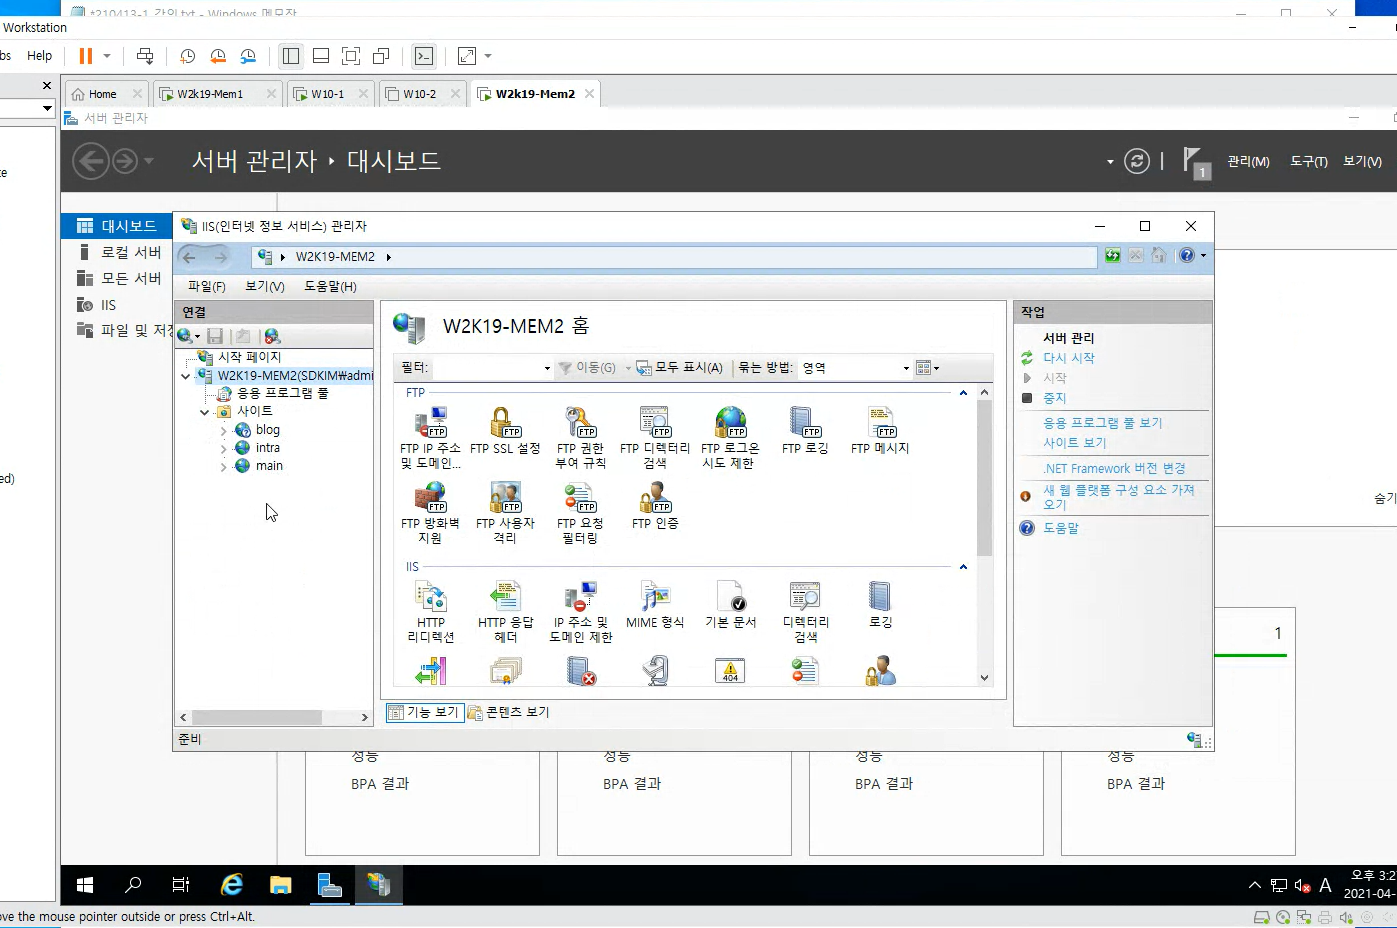Select Local Server in Server Manager sidebar
Screen dimensions: 1397x928
pos(130,252)
